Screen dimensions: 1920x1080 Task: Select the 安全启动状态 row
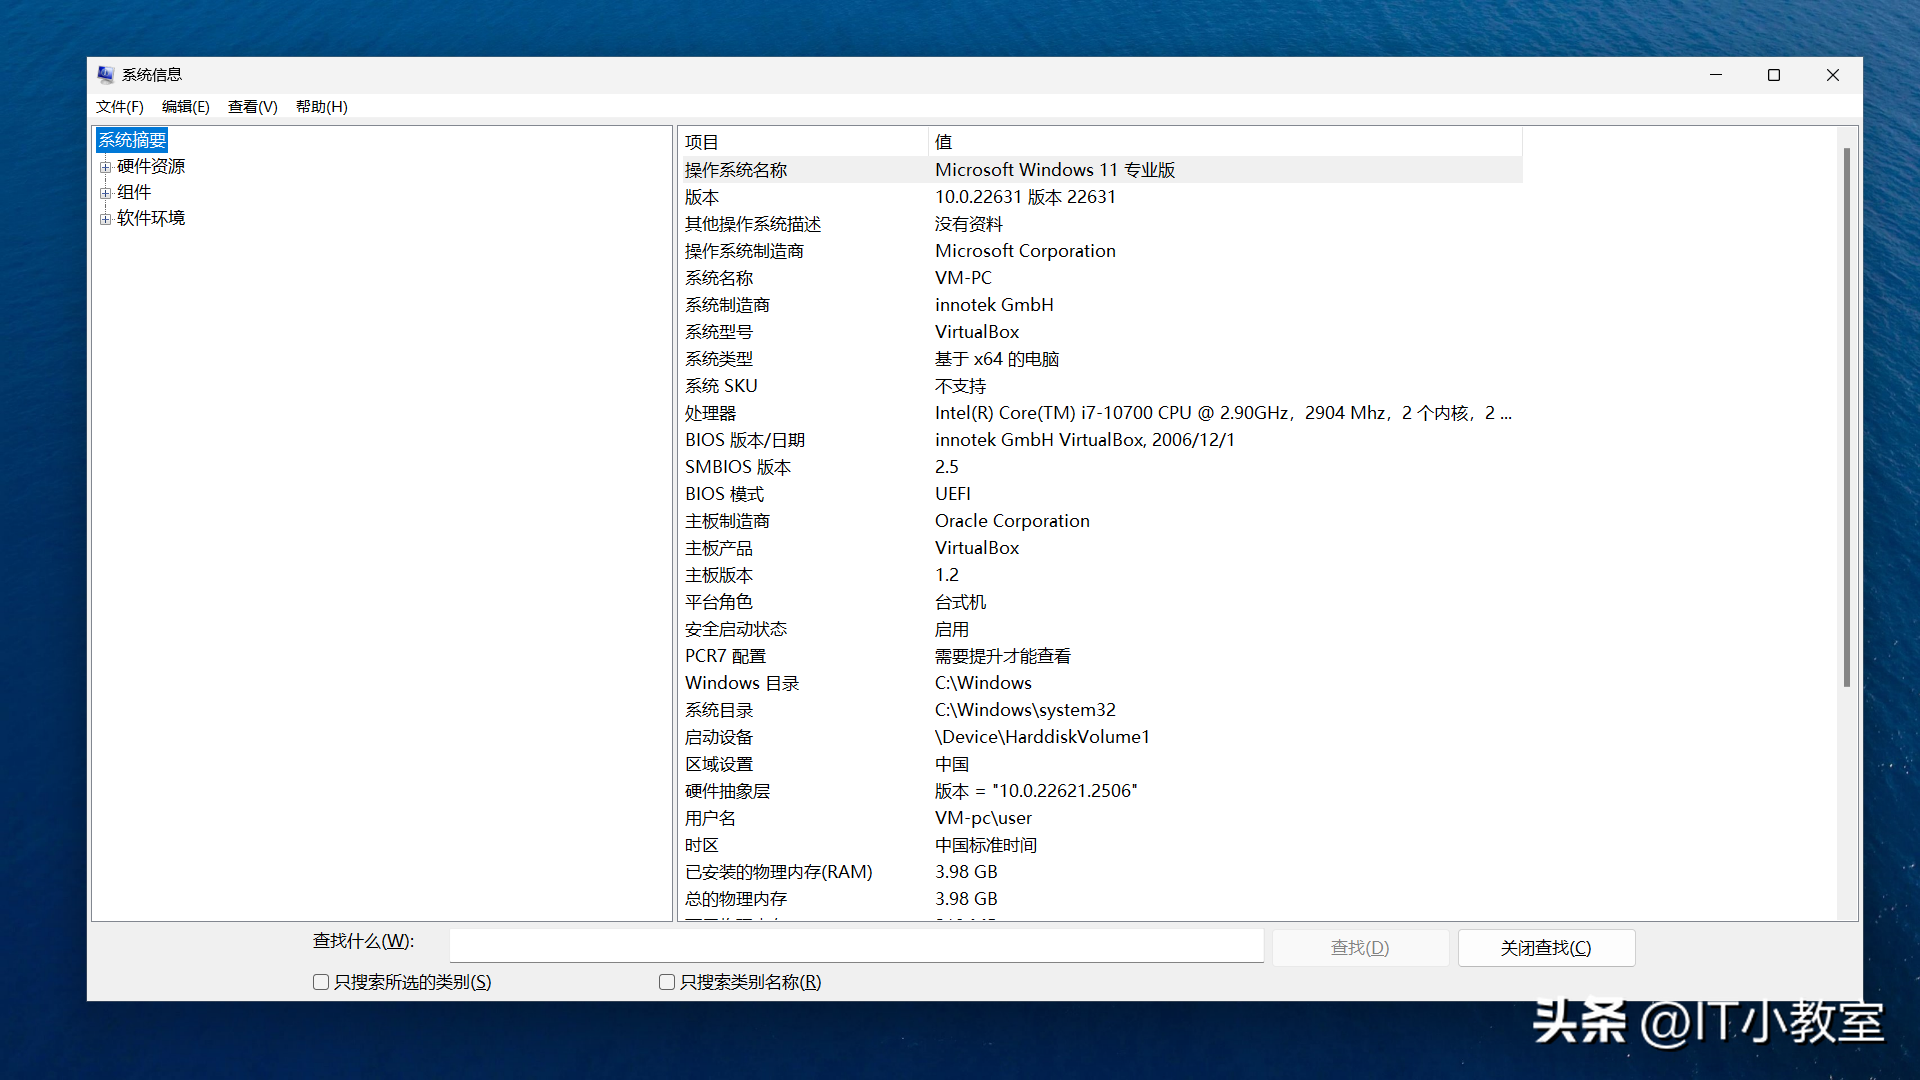coord(1101,629)
